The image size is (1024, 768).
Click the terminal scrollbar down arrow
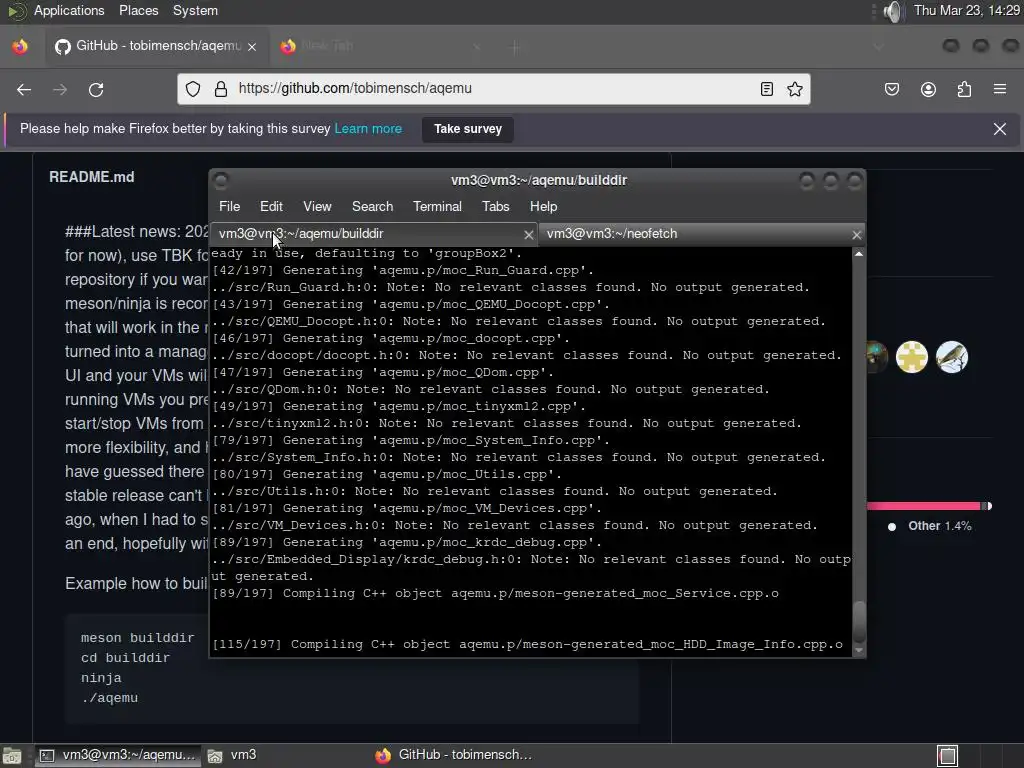point(859,650)
